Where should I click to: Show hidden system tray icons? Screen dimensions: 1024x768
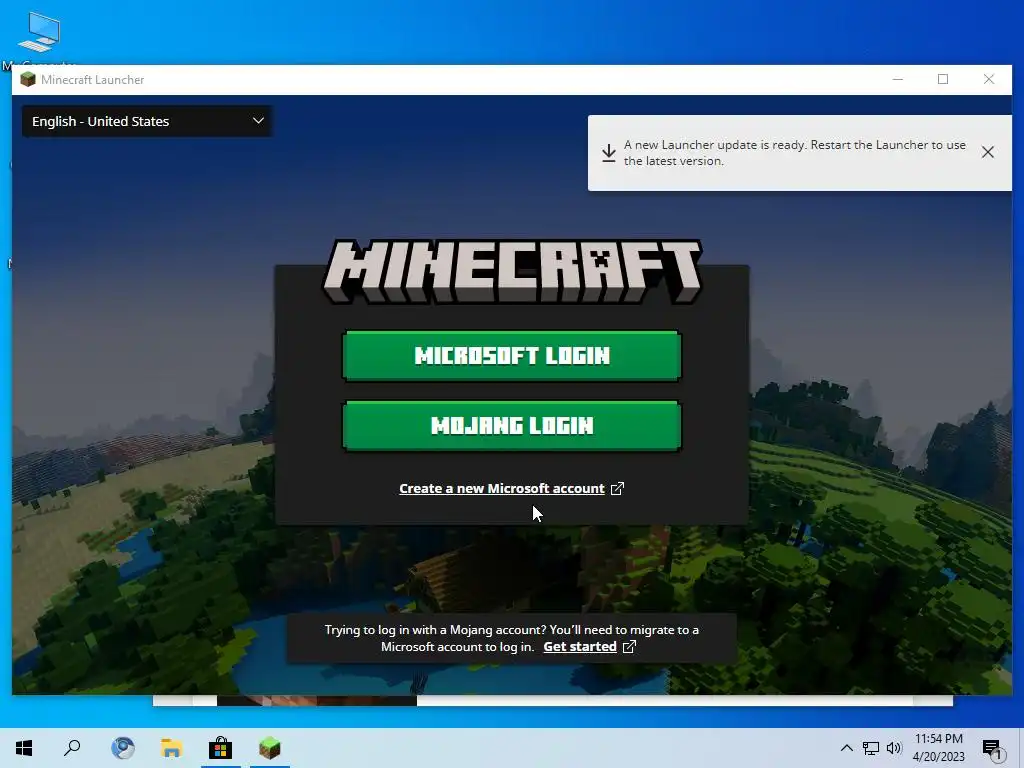pyautogui.click(x=846, y=748)
